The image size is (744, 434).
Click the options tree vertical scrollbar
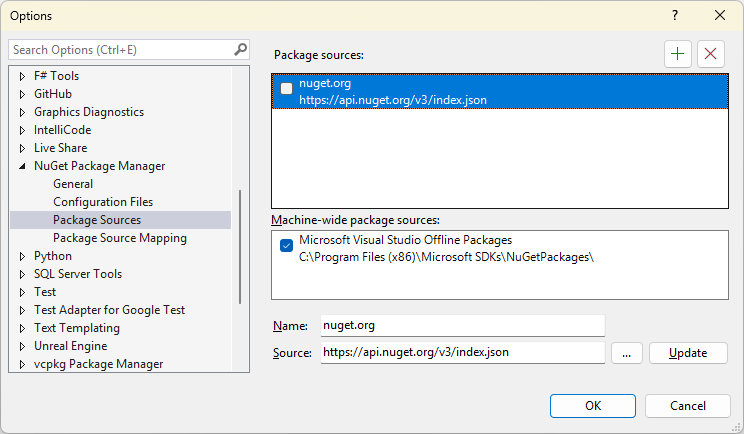pyautogui.click(x=240, y=247)
